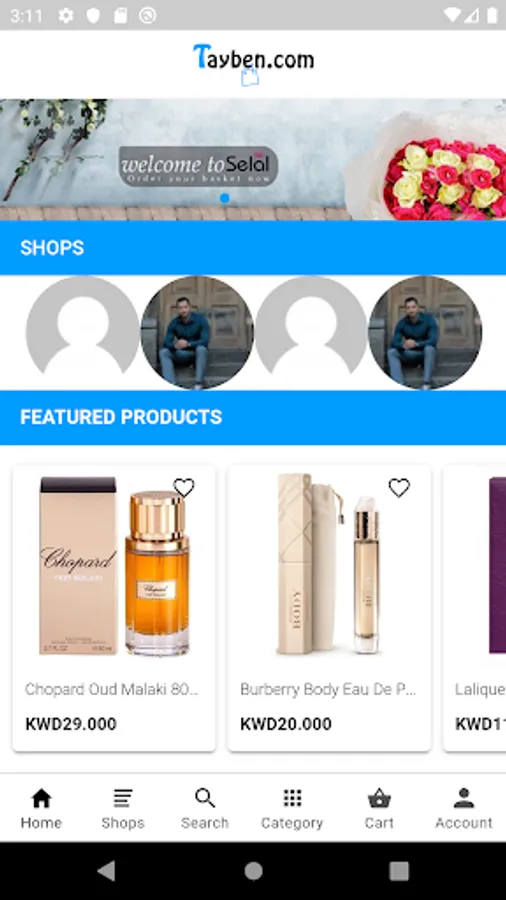506x900 pixels.
Task: Open the Account person icon
Action: tap(464, 798)
